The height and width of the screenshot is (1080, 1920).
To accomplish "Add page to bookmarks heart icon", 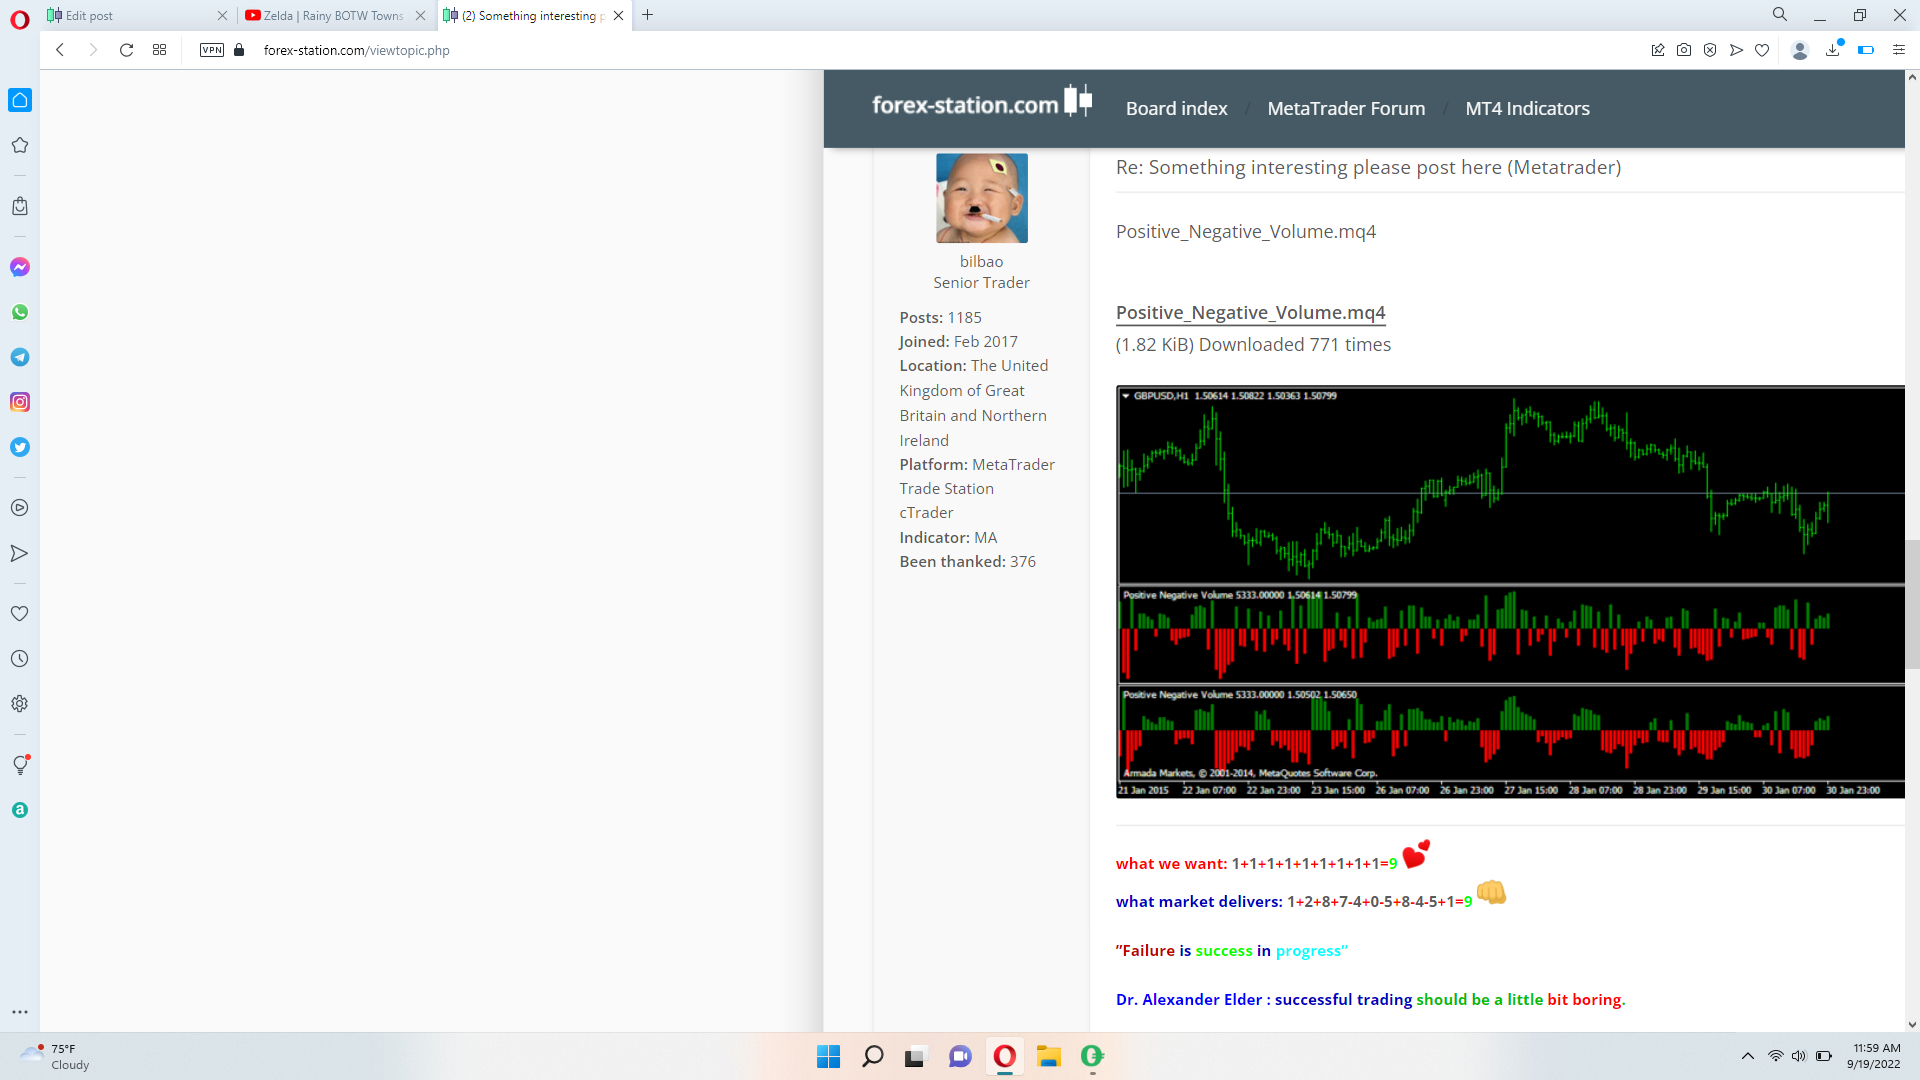I will pyautogui.click(x=1762, y=50).
